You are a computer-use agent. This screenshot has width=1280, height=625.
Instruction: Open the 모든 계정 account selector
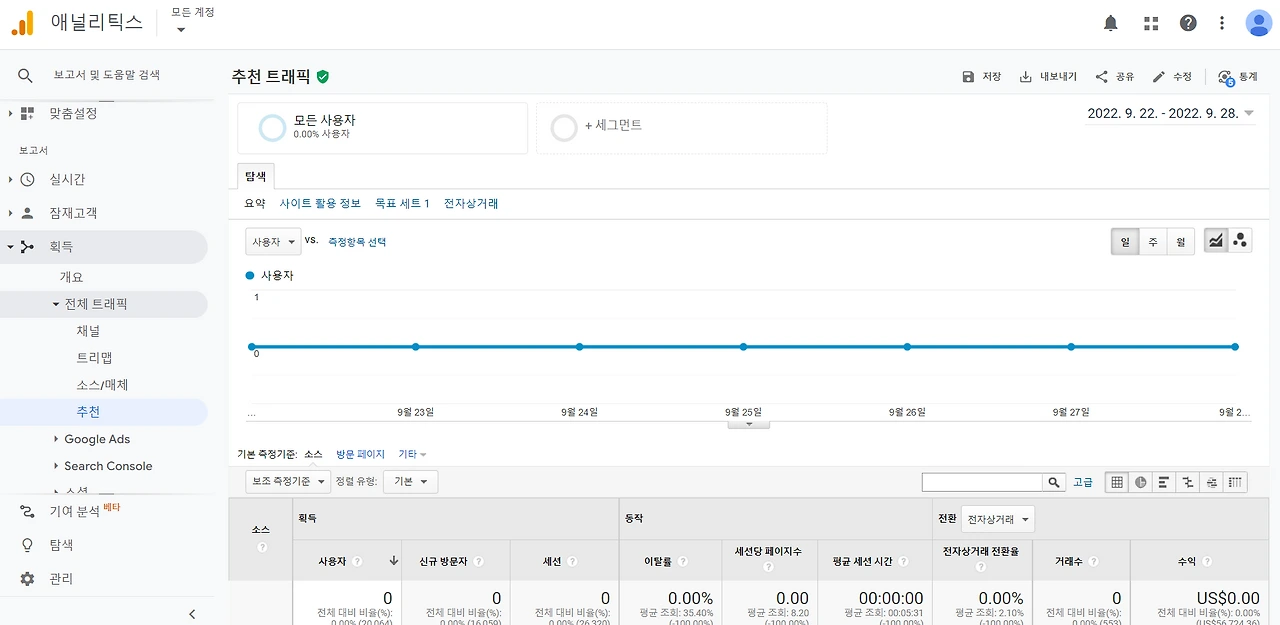(x=192, y=20)
